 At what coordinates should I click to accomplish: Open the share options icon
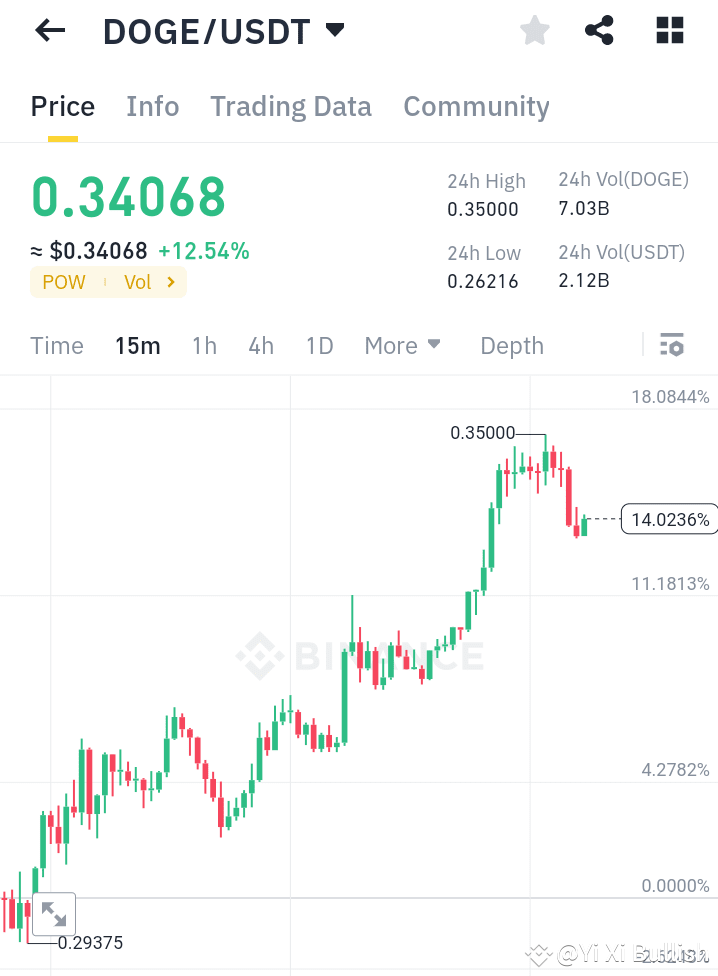[x=599, y=30]
